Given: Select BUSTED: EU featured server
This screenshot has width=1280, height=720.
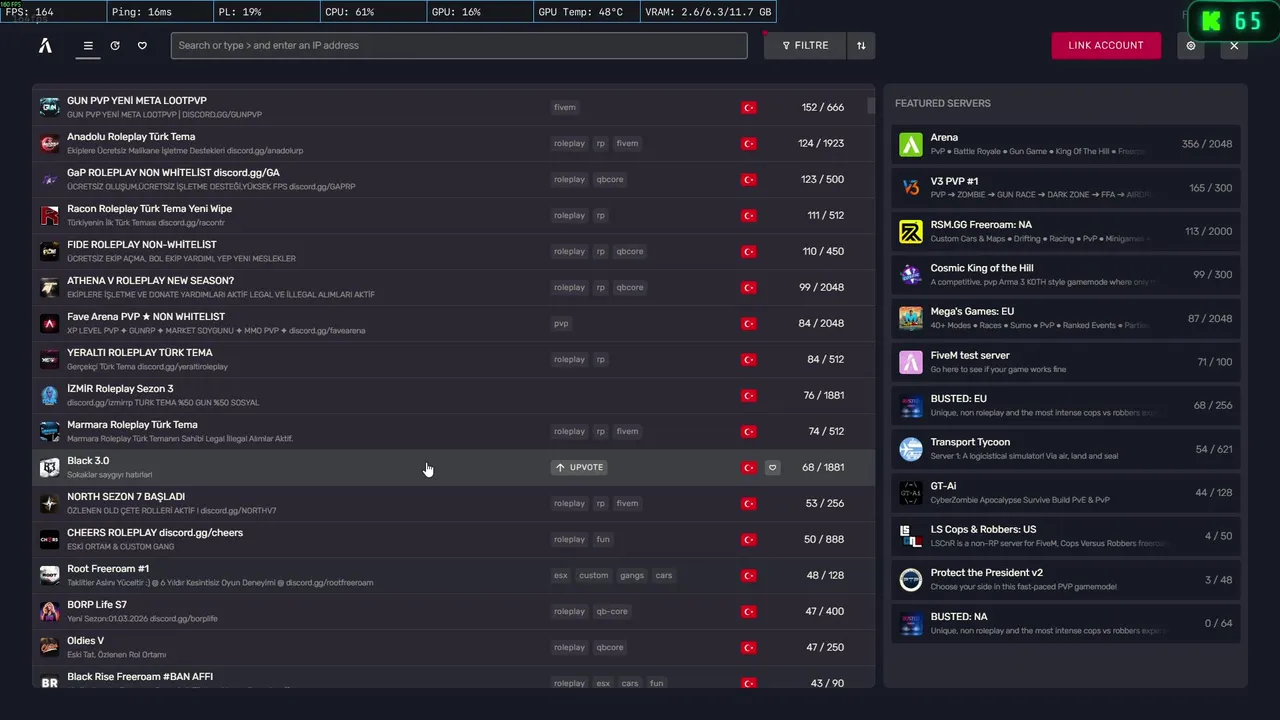Looking at the screenshot, I should [1066, 405].
